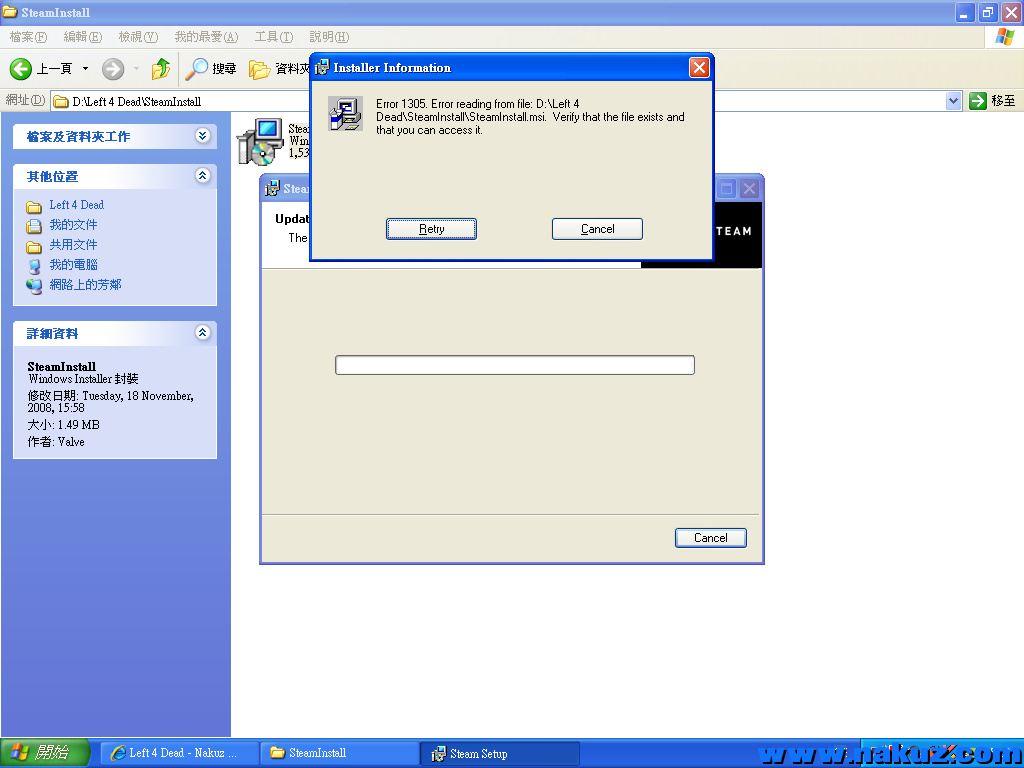Viewport: 1024px width, 768px height.
Task: Click the Back arrow toolbar icon
Action: [x=22, y=69]
